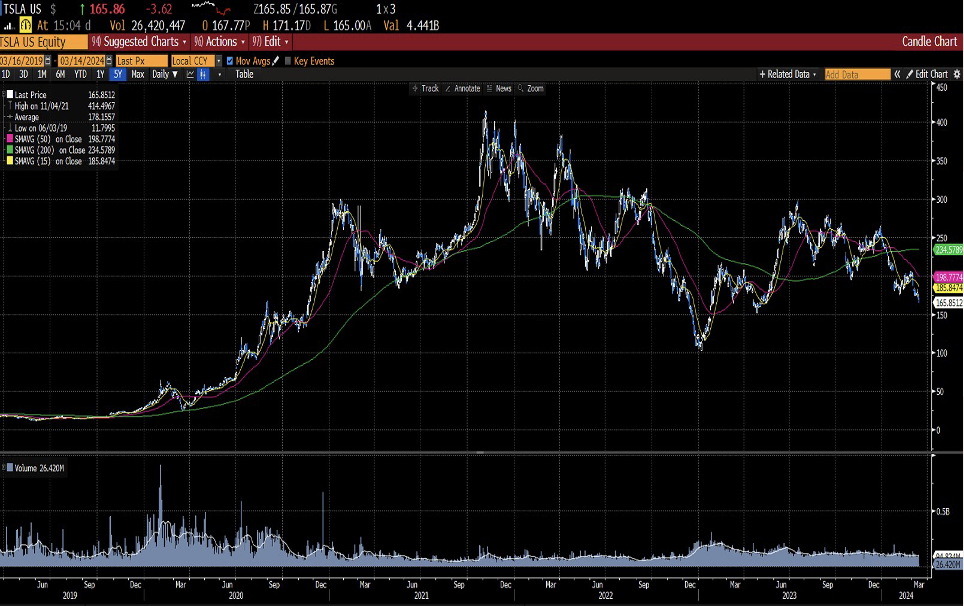Click the Local CCY field
This screenshot has height=606, width=964.
192,61
